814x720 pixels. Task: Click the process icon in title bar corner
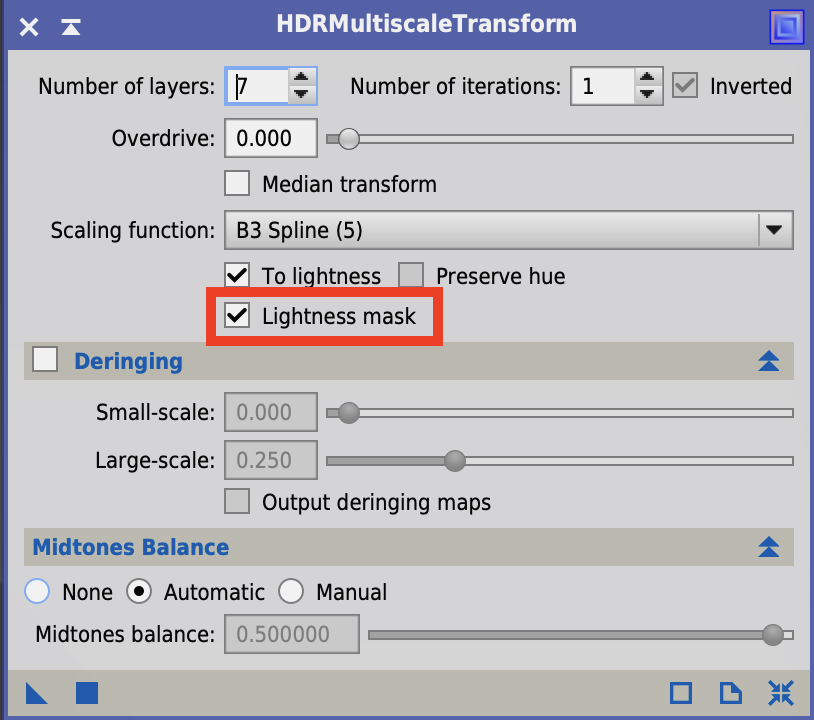click(x=786, y=26)
